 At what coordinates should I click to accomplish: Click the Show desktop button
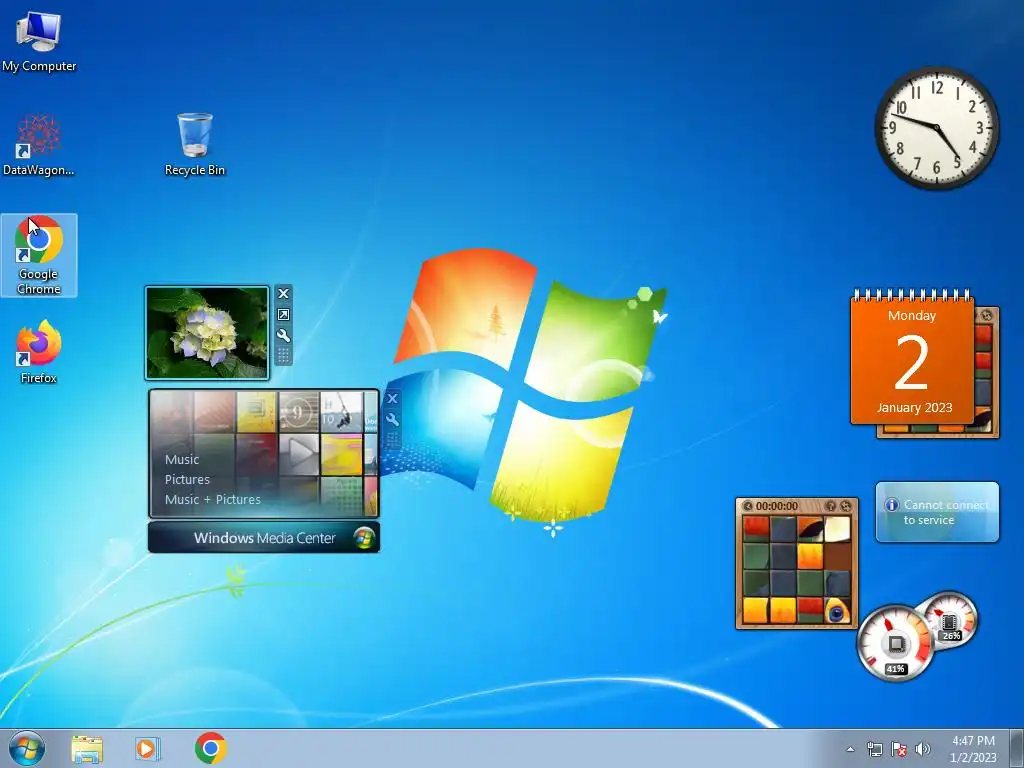[x=1017, y=748]
